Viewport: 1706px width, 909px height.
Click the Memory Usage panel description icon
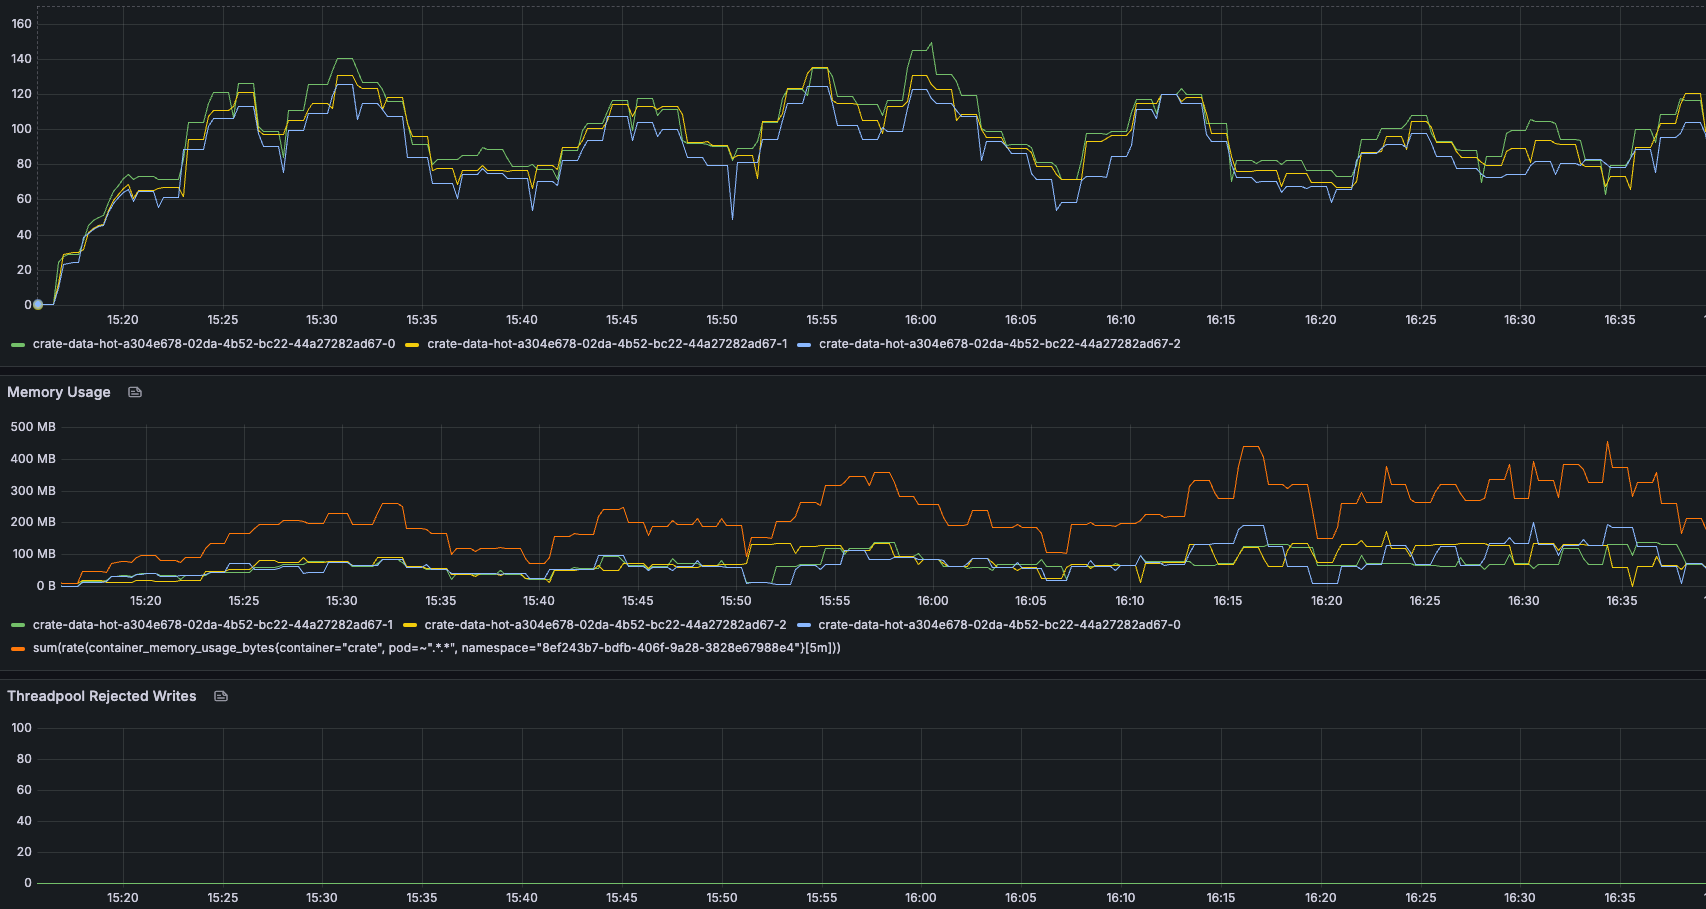pos(135,392)
